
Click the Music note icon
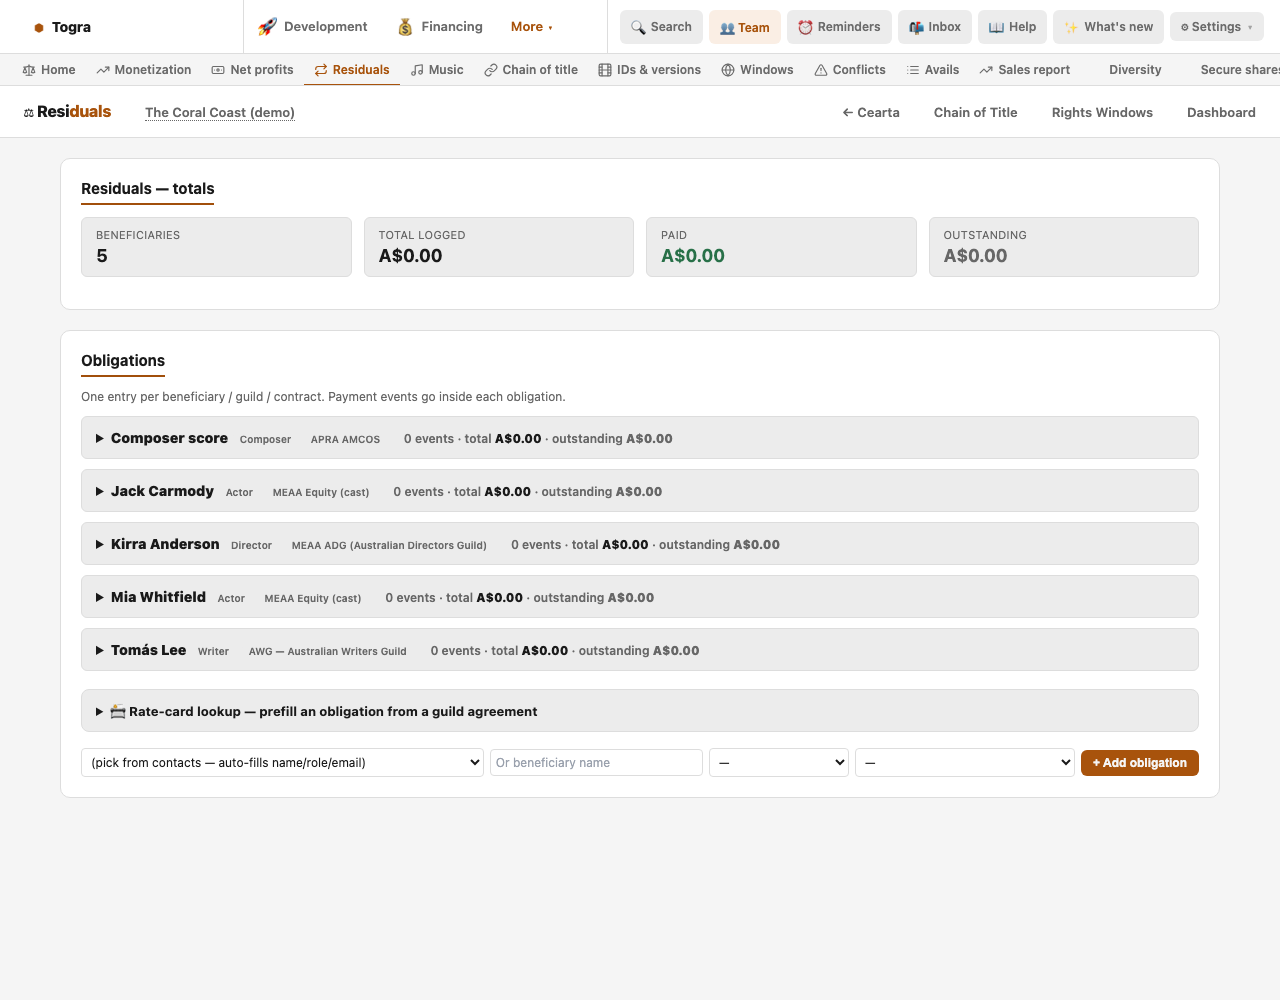point(417,70)
